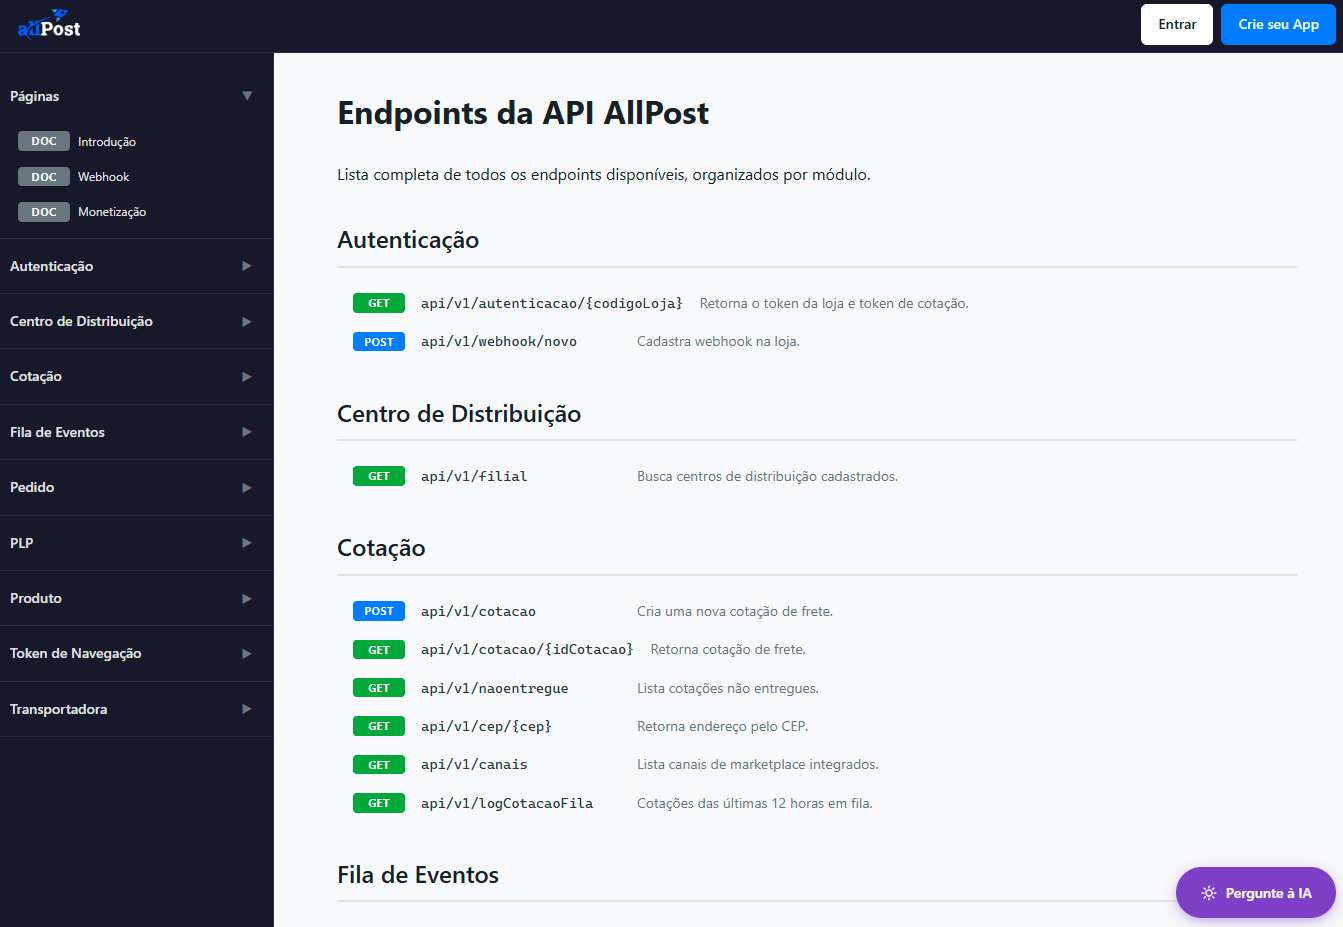Click the DOC badge beside Introdução

pyautogui.click(x=44, y=141)
